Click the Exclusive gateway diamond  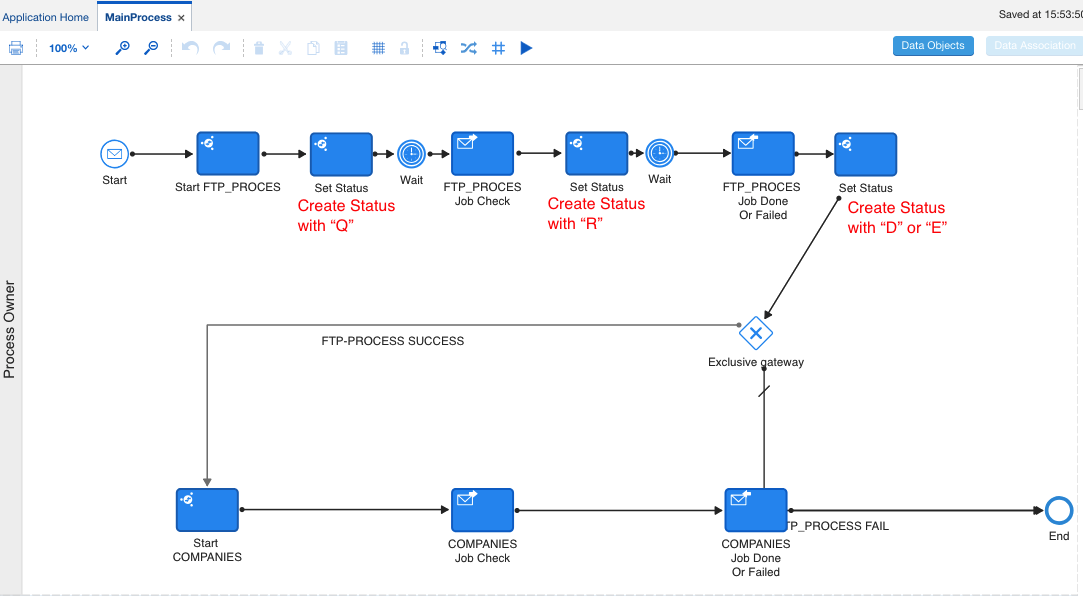[x=756, y=333]
